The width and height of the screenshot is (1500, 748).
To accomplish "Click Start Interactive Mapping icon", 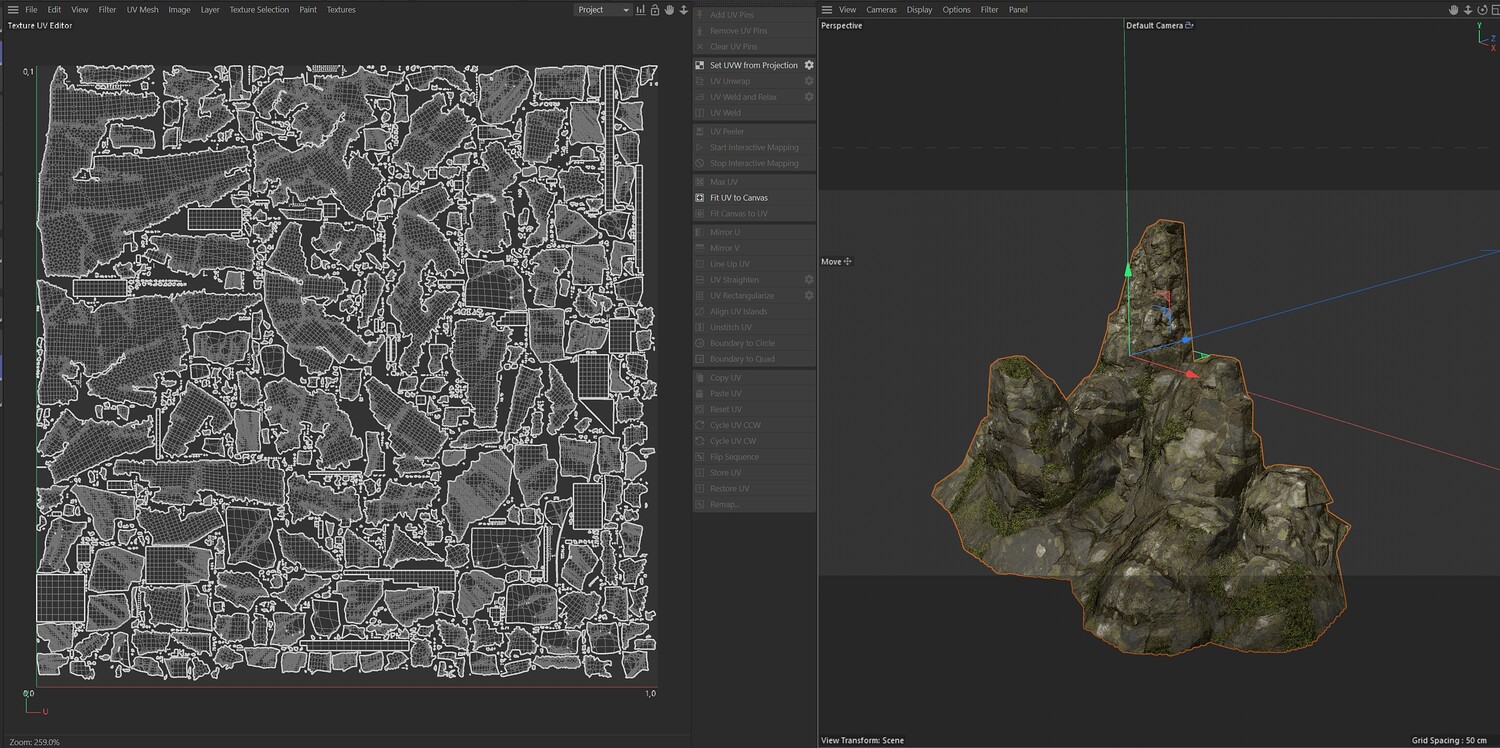I will point(700,147).
